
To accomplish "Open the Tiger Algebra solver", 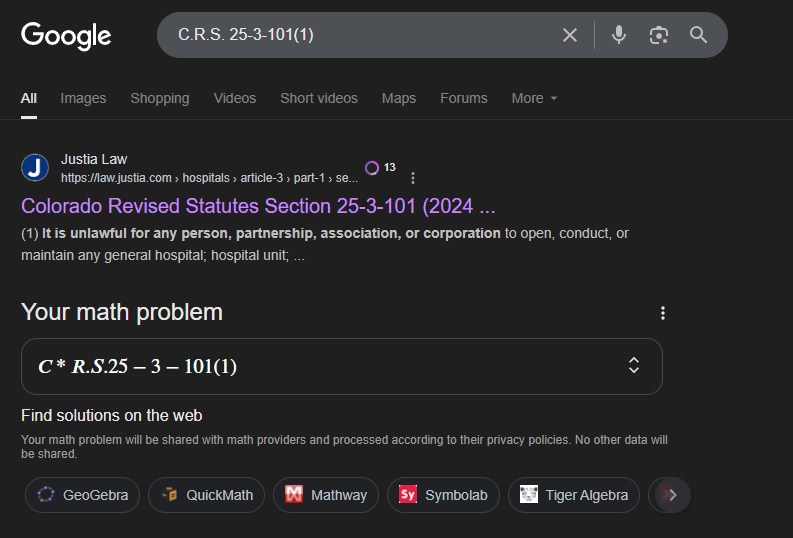I will (x=574, y=495).
